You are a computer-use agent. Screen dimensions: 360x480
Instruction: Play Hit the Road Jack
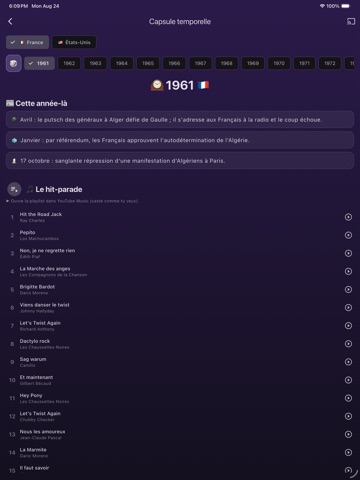[348, 217]
